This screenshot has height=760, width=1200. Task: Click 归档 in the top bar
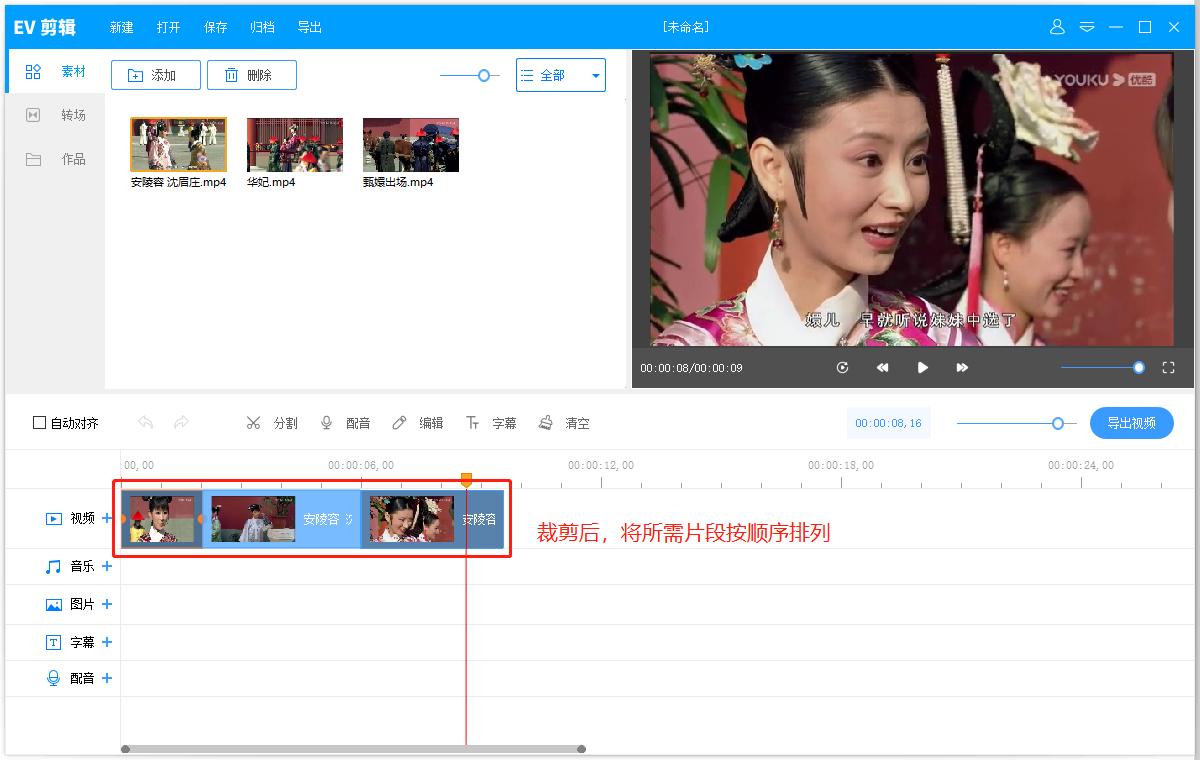262,27
